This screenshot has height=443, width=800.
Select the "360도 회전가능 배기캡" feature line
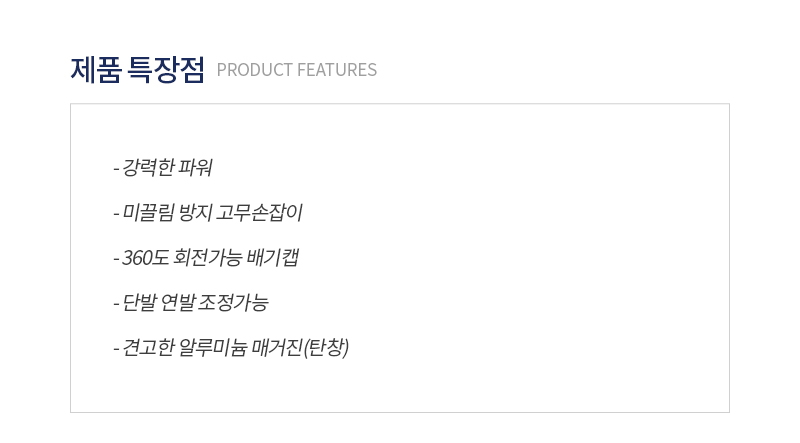click(206, 257)
